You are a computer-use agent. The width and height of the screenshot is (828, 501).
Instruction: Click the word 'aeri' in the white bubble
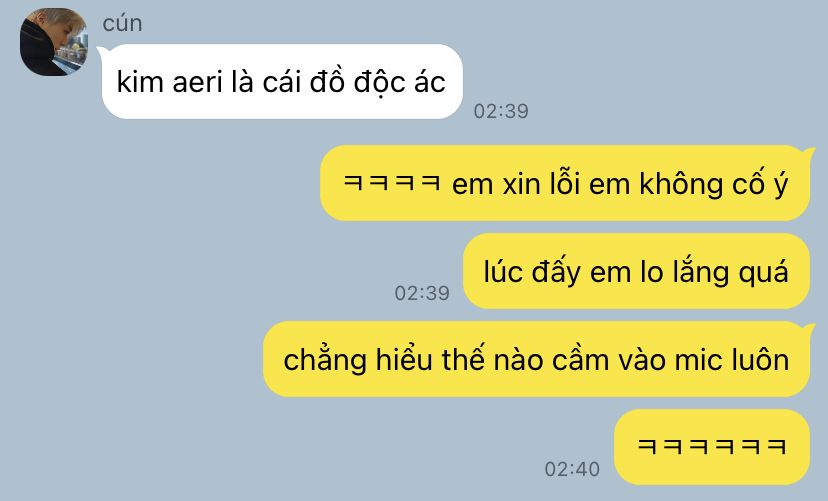tap(197, 82)
